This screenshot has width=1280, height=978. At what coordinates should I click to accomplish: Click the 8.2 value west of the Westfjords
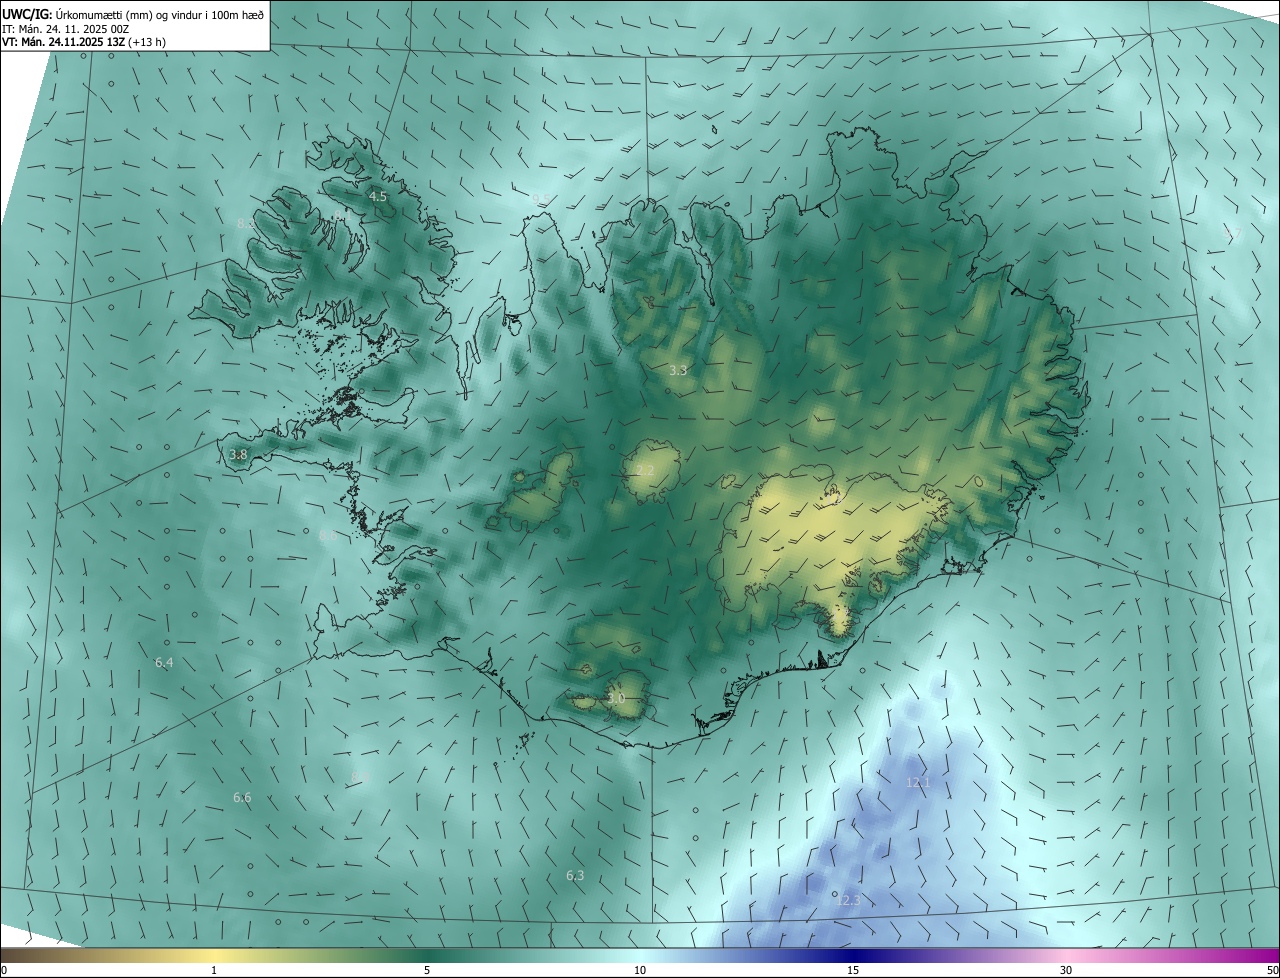[245, 223]
